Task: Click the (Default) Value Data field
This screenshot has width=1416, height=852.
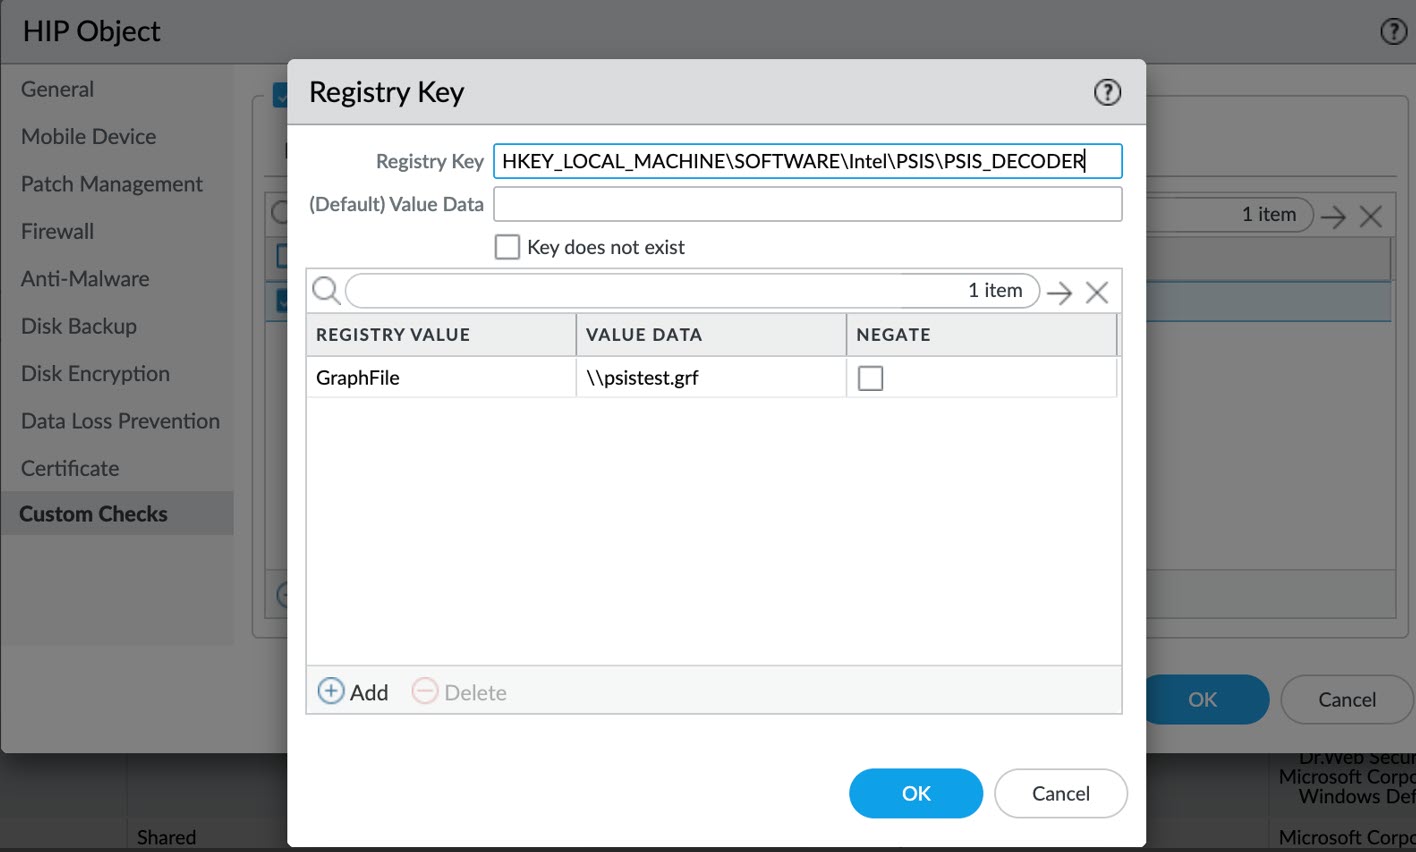Action: 807,204
